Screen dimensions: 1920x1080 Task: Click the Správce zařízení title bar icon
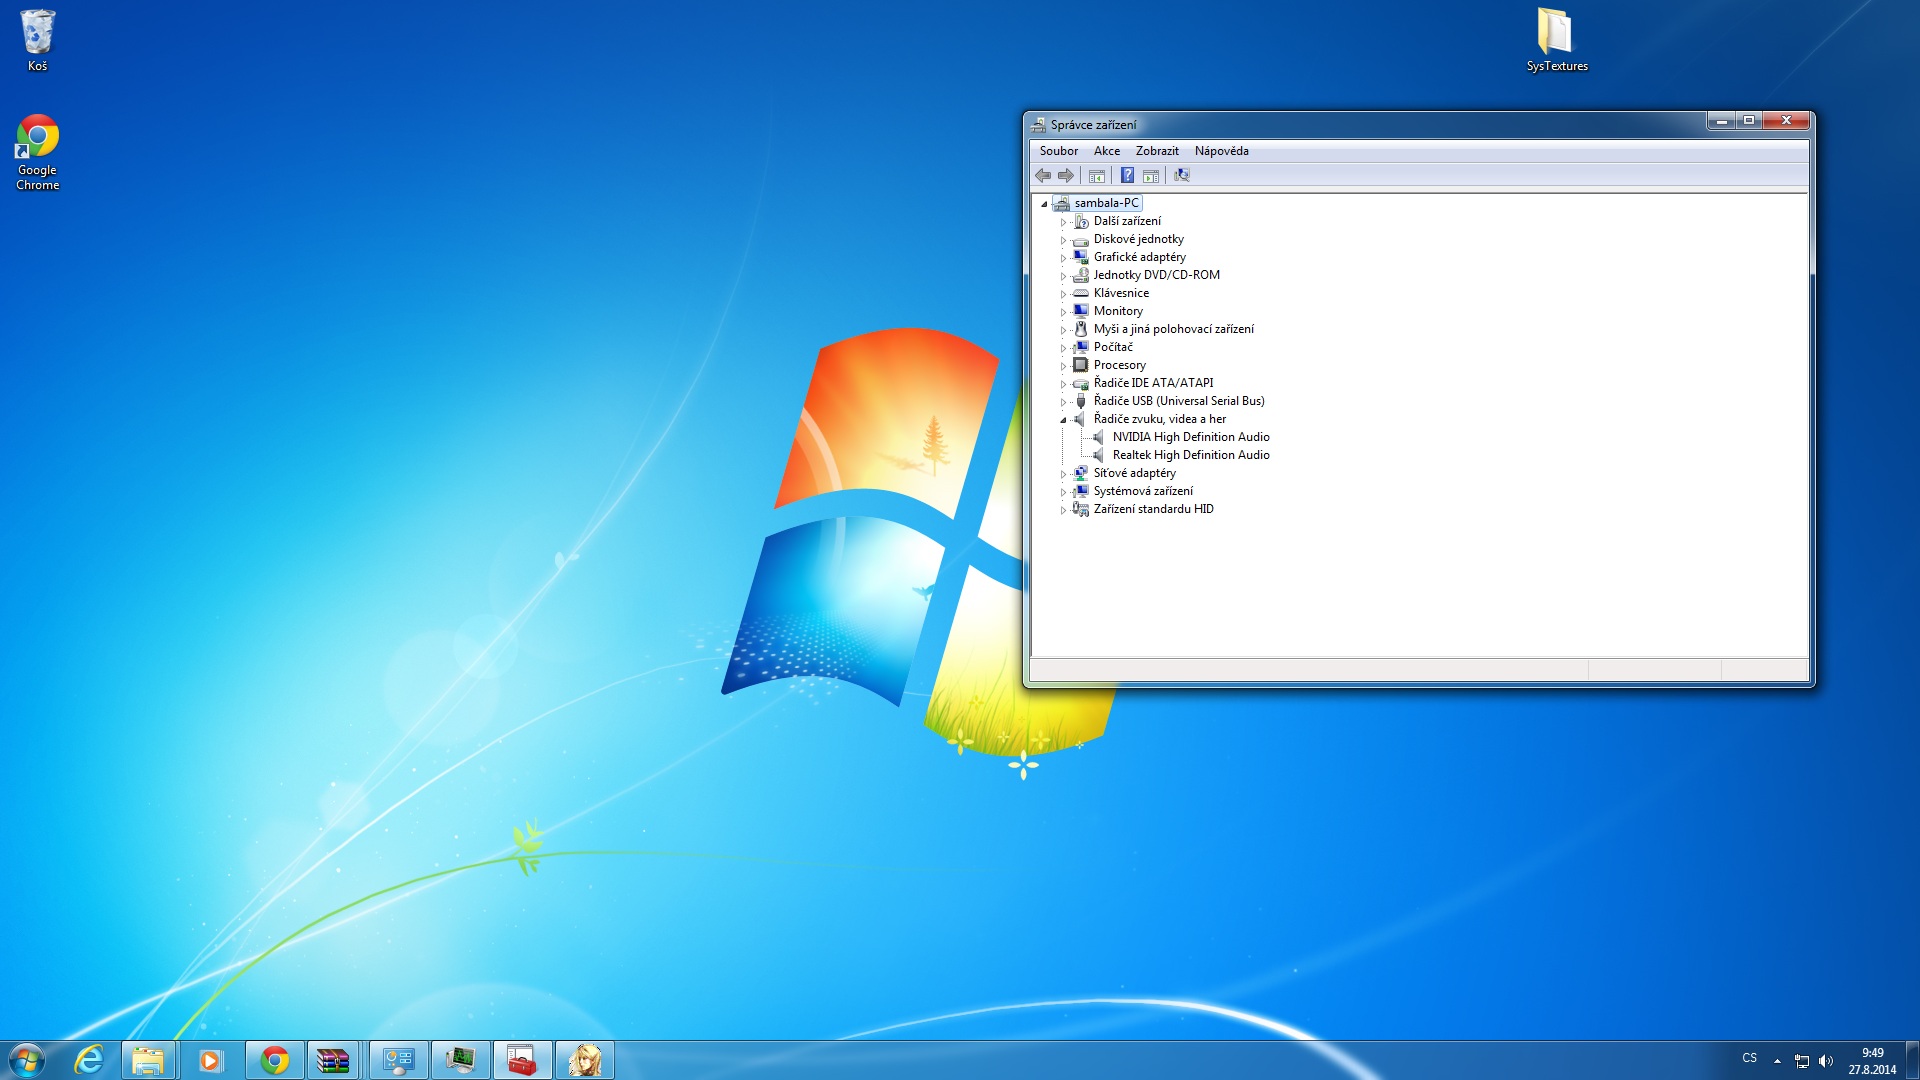point(1039,125)
